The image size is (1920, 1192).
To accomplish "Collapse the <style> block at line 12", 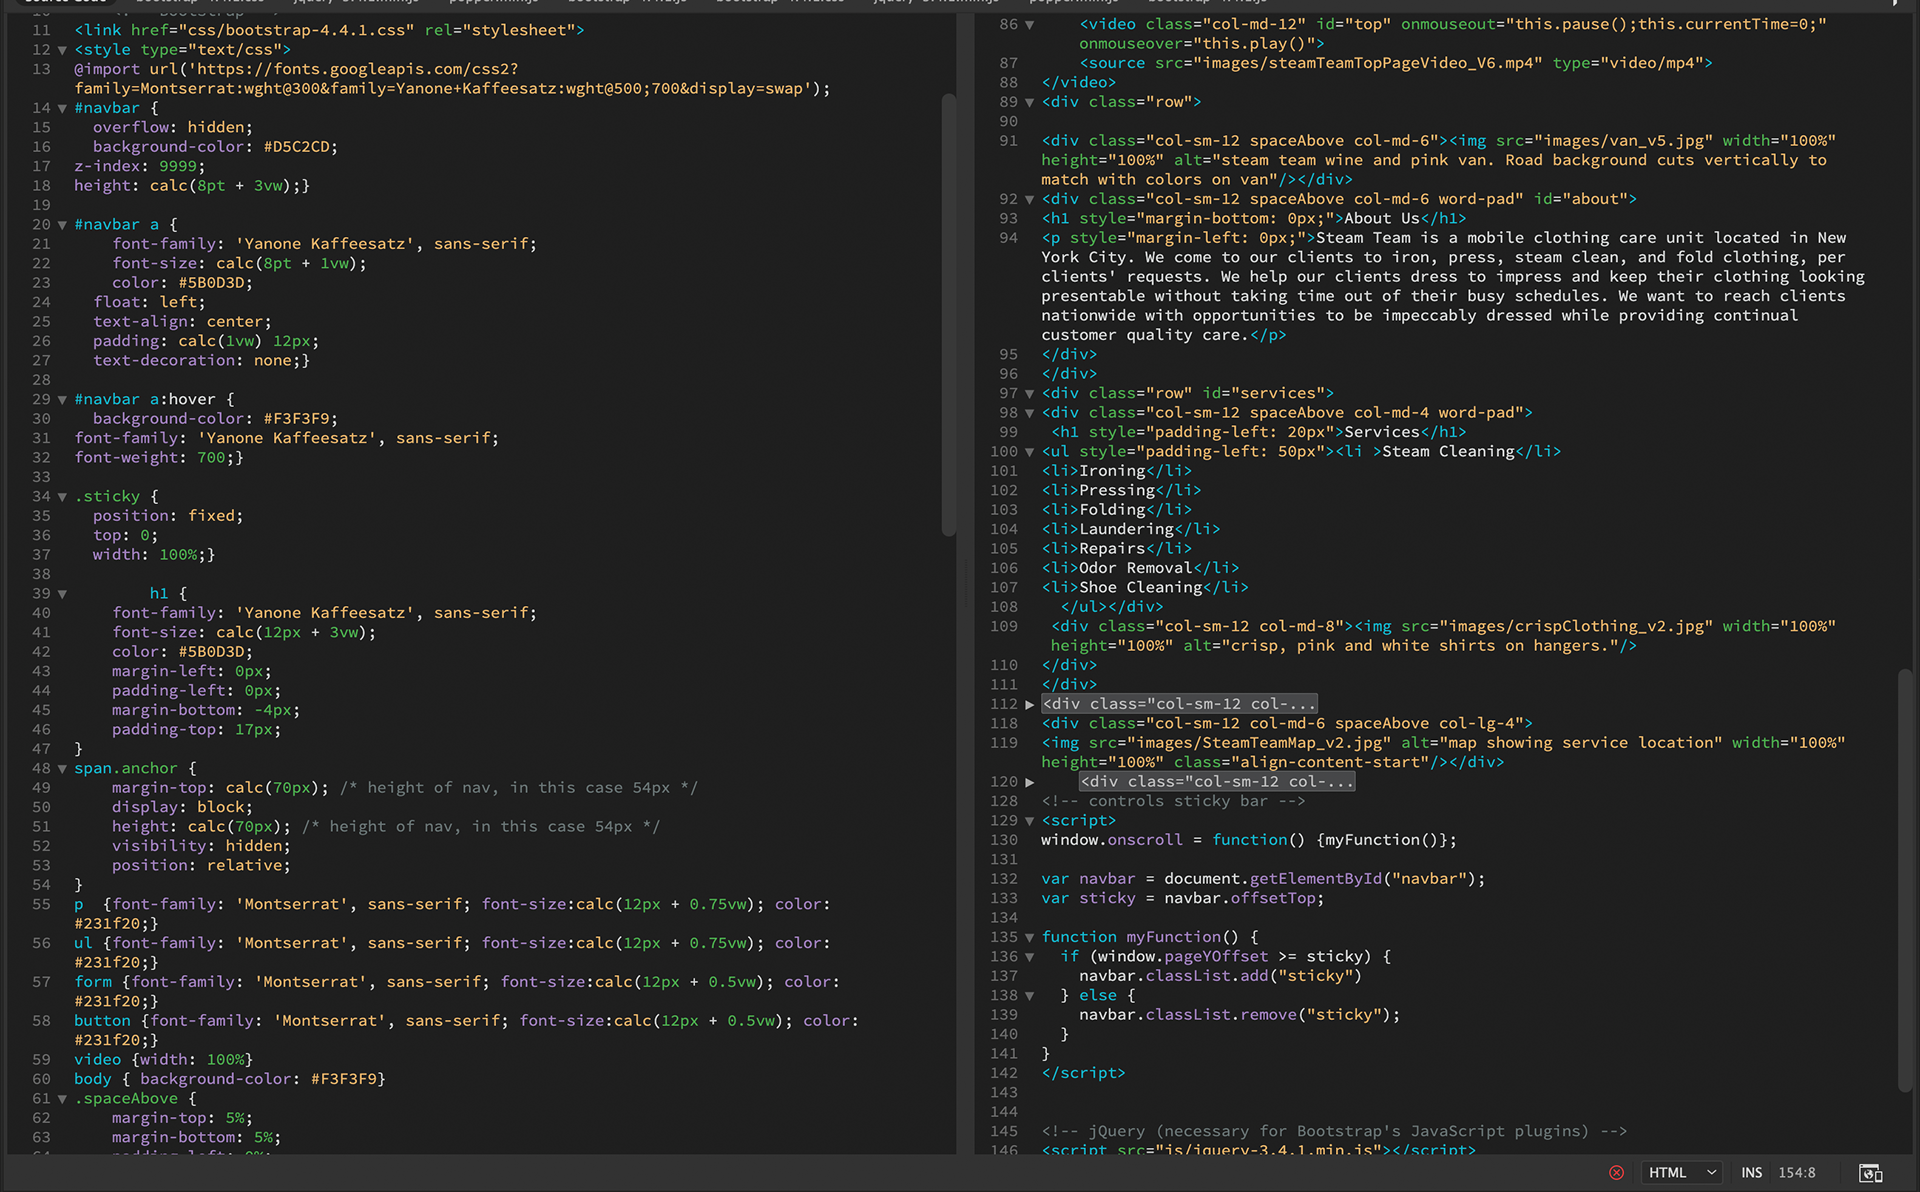I will point(62,50).
